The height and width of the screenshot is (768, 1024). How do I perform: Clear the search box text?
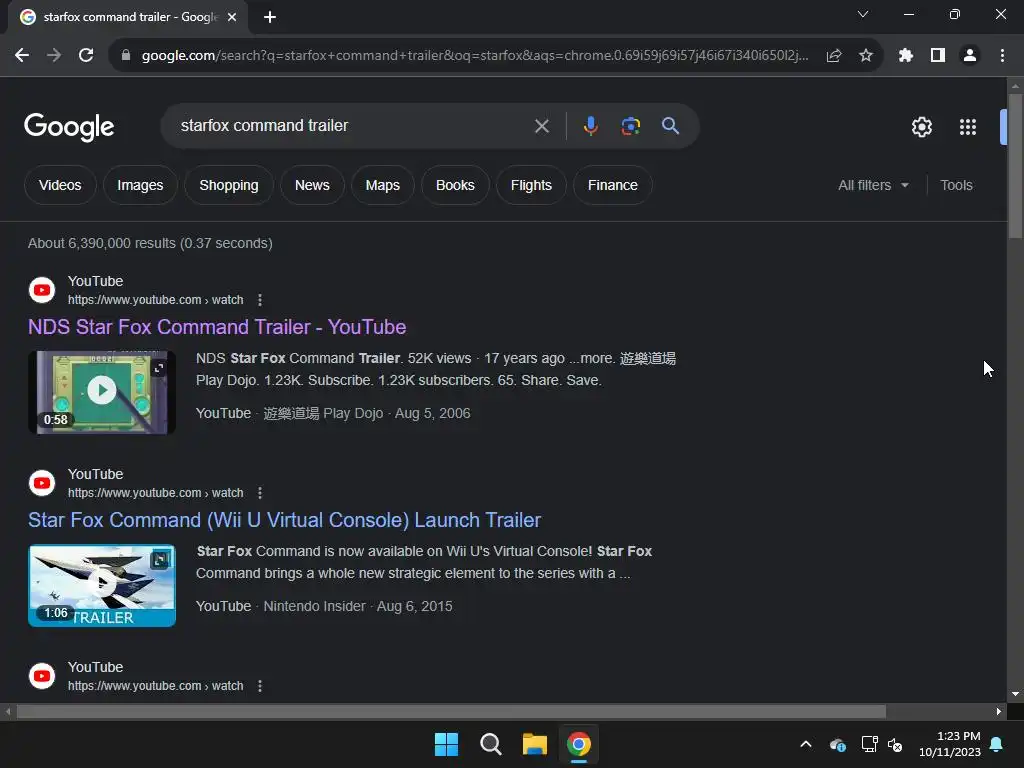pyautogui.click(x=541, y=126)
